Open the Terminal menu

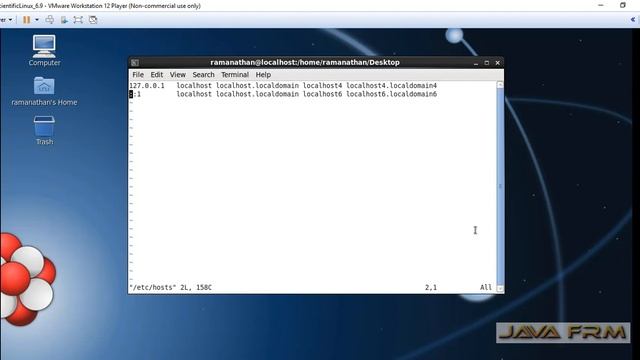(235, 75)
